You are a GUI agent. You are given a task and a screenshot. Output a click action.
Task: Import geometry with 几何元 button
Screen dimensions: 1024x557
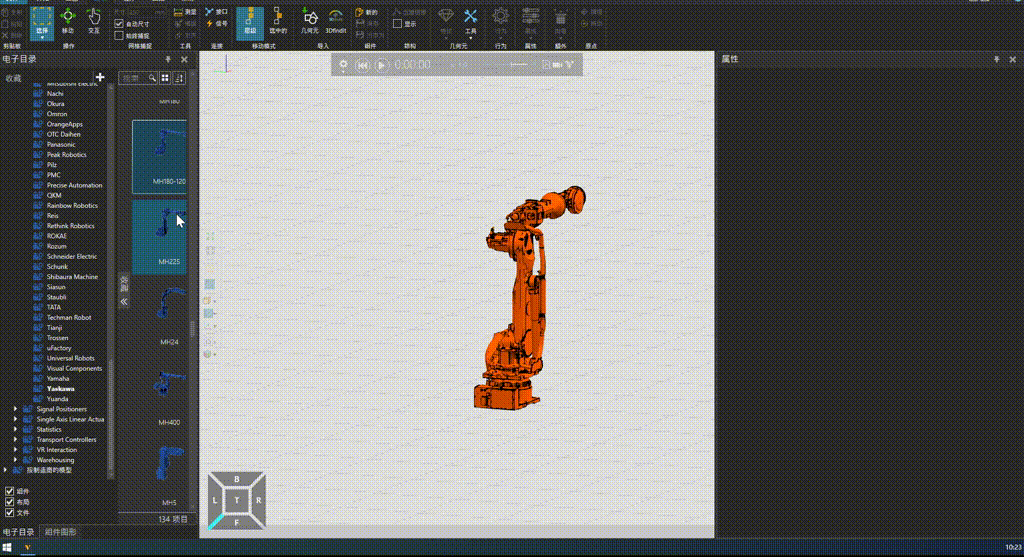[x=310, y=22]
